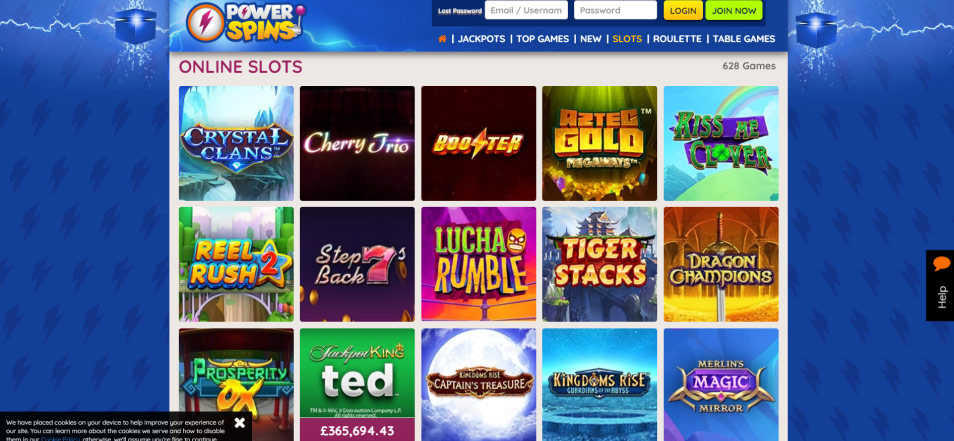Image resolution: width=954 pixels, height=441 pixels.
Task: Open the Help chat bubble
Action: [940, 285]
